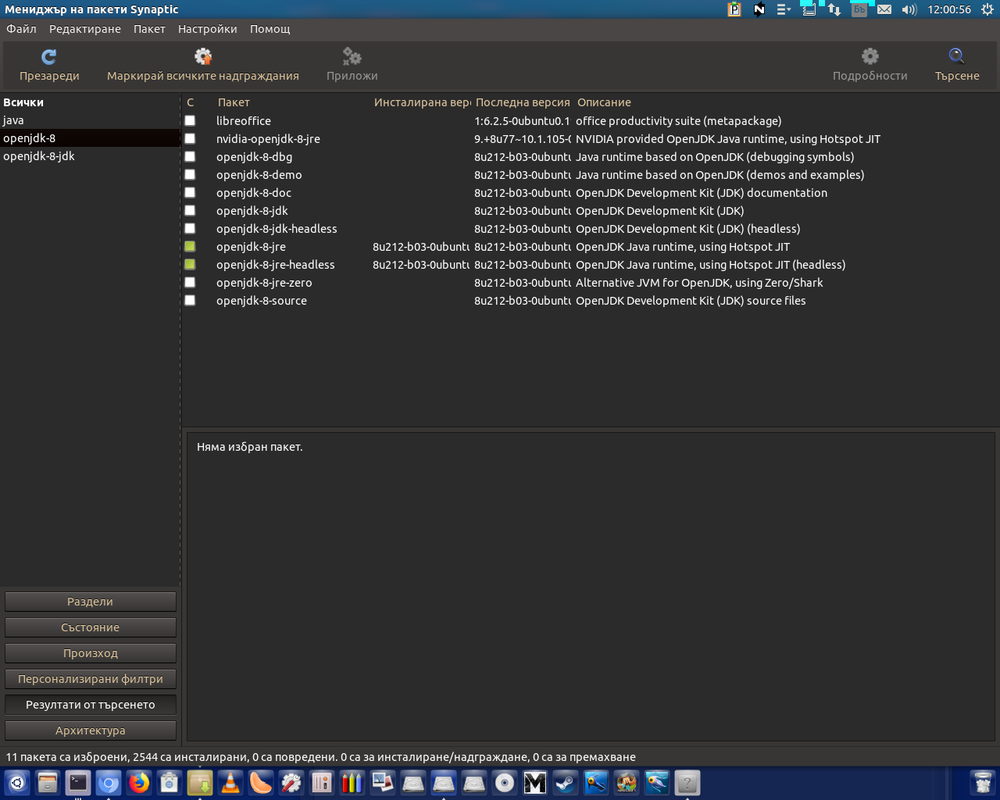The height and width of the screenshot is (800, 1000).
Task: Open the Пакет menu
Action: click(x=149, y=29)
